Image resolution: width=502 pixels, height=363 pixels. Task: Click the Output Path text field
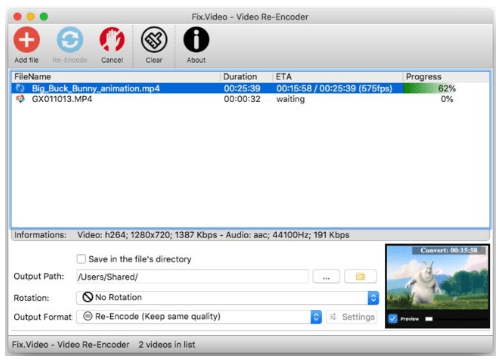tap(192, 276)
